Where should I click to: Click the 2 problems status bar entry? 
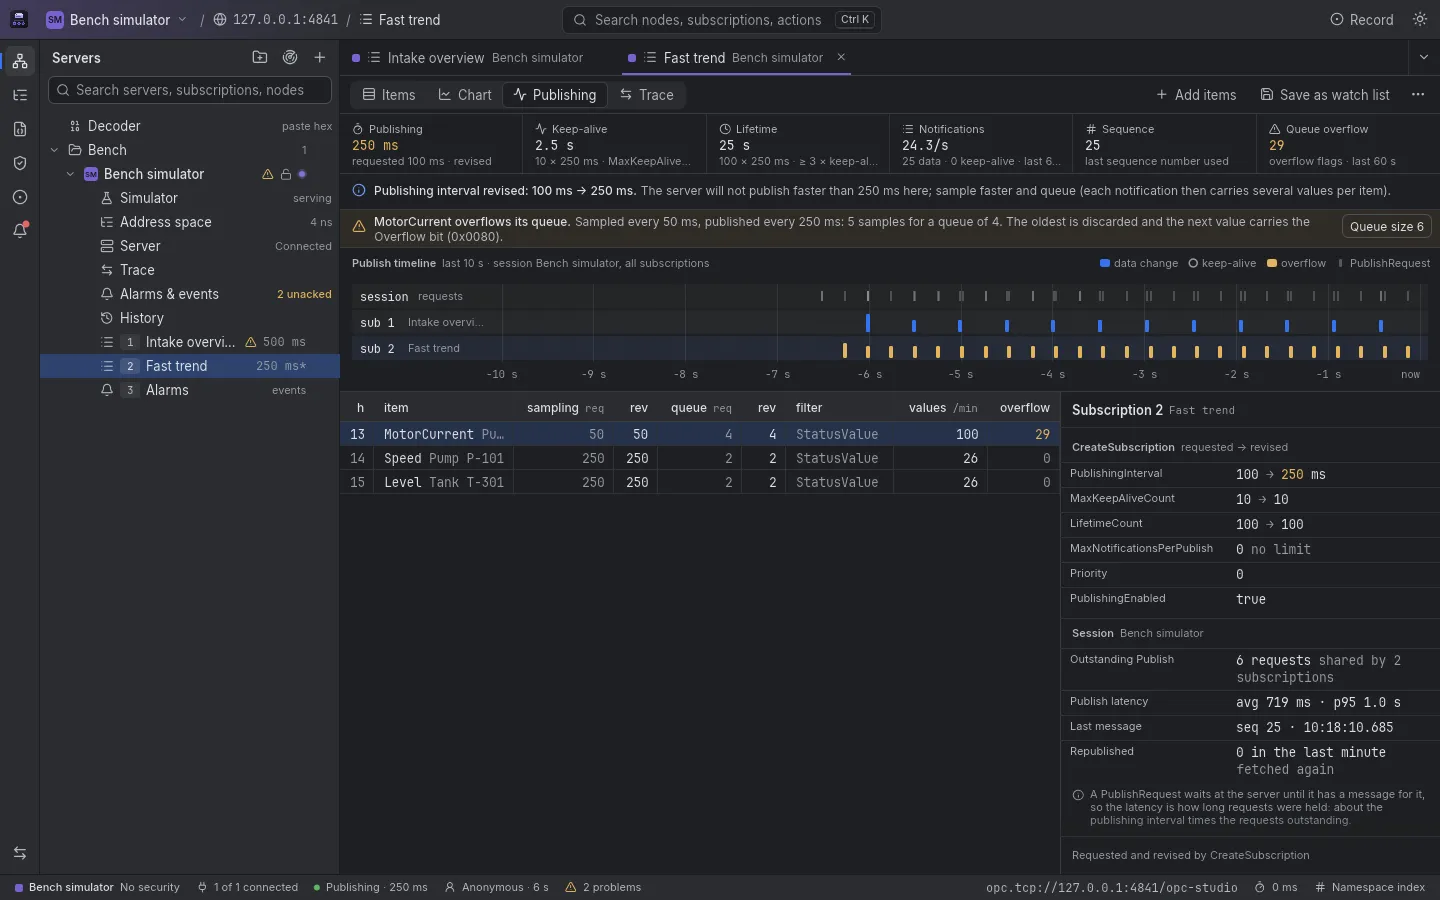coord(603,887)
